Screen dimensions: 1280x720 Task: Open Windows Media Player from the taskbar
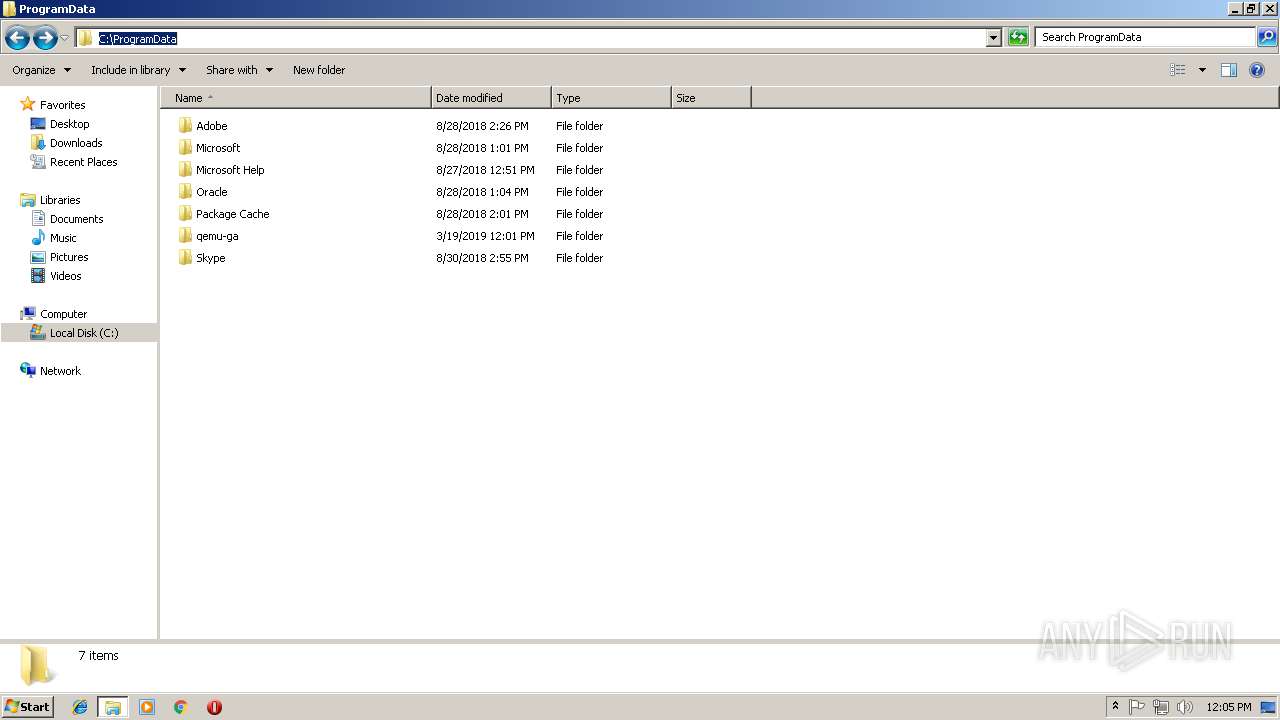coord(147,707)
